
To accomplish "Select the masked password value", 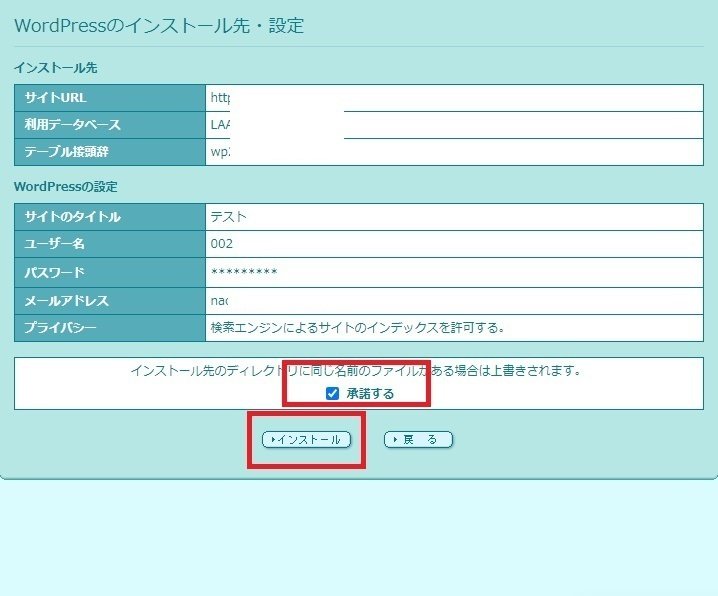I will 244,272.
